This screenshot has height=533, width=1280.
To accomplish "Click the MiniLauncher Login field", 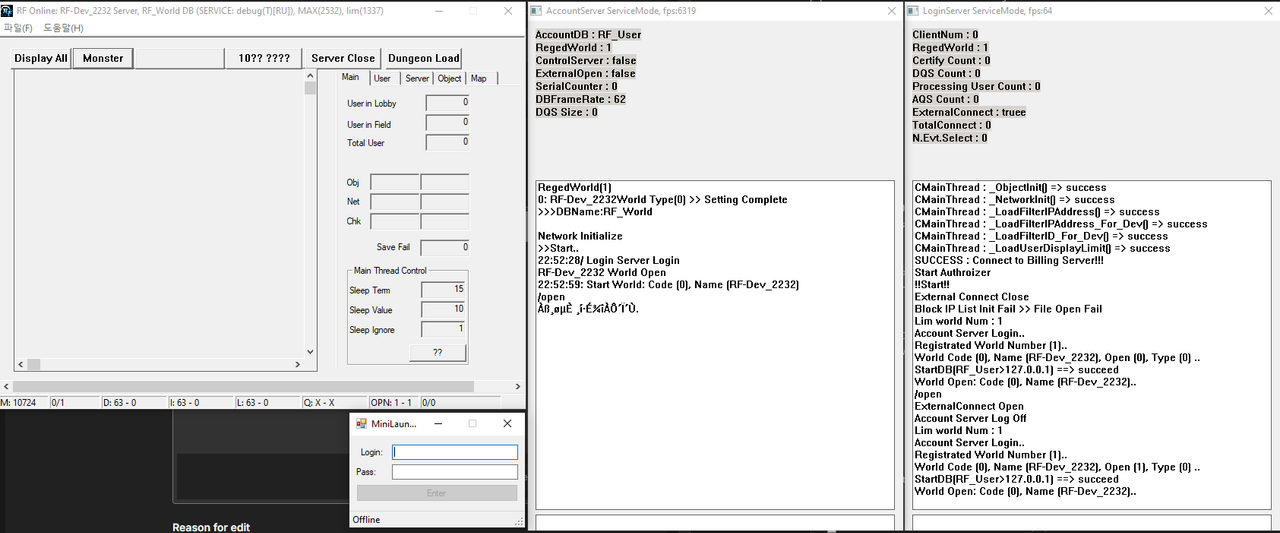I will (455, 452).
